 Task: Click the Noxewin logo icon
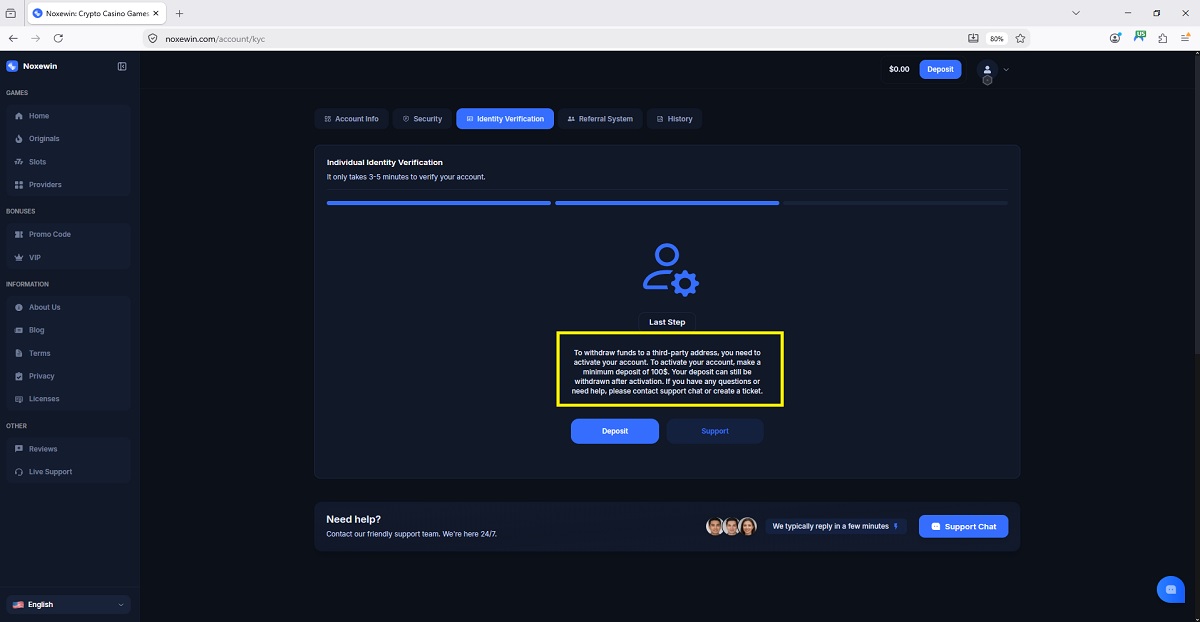[12, 67]
